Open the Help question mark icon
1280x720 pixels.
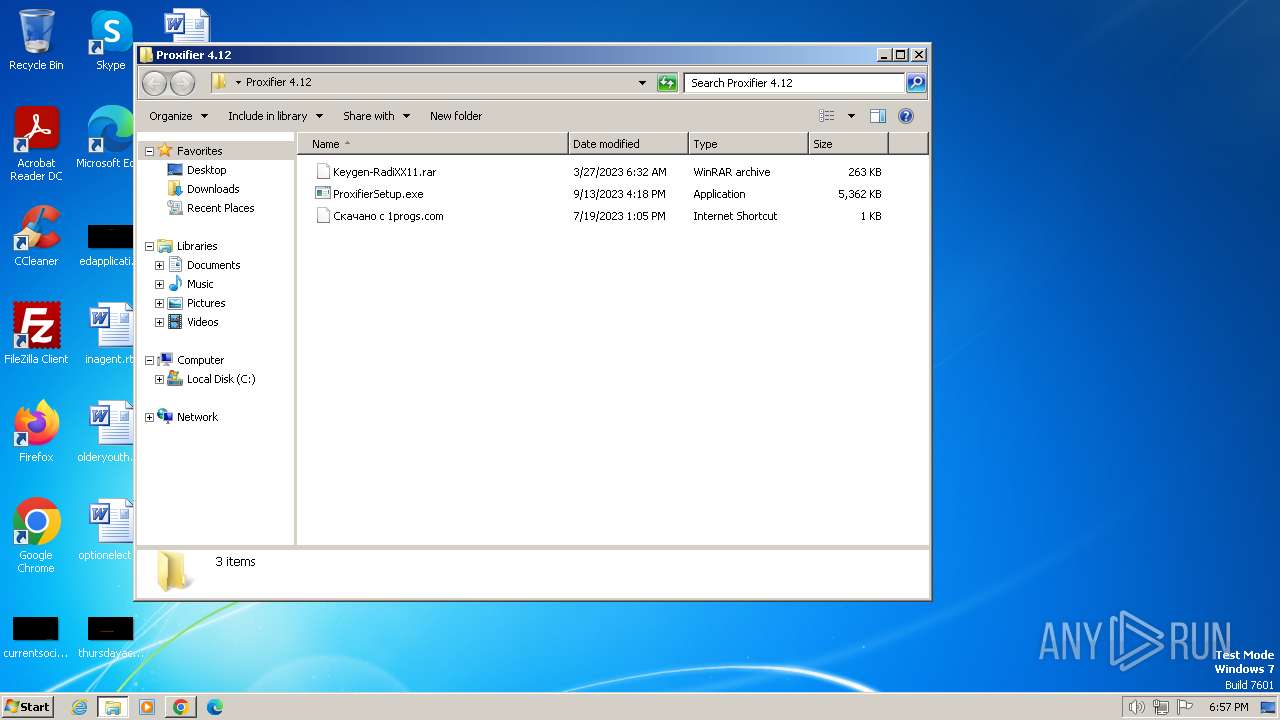906,116
